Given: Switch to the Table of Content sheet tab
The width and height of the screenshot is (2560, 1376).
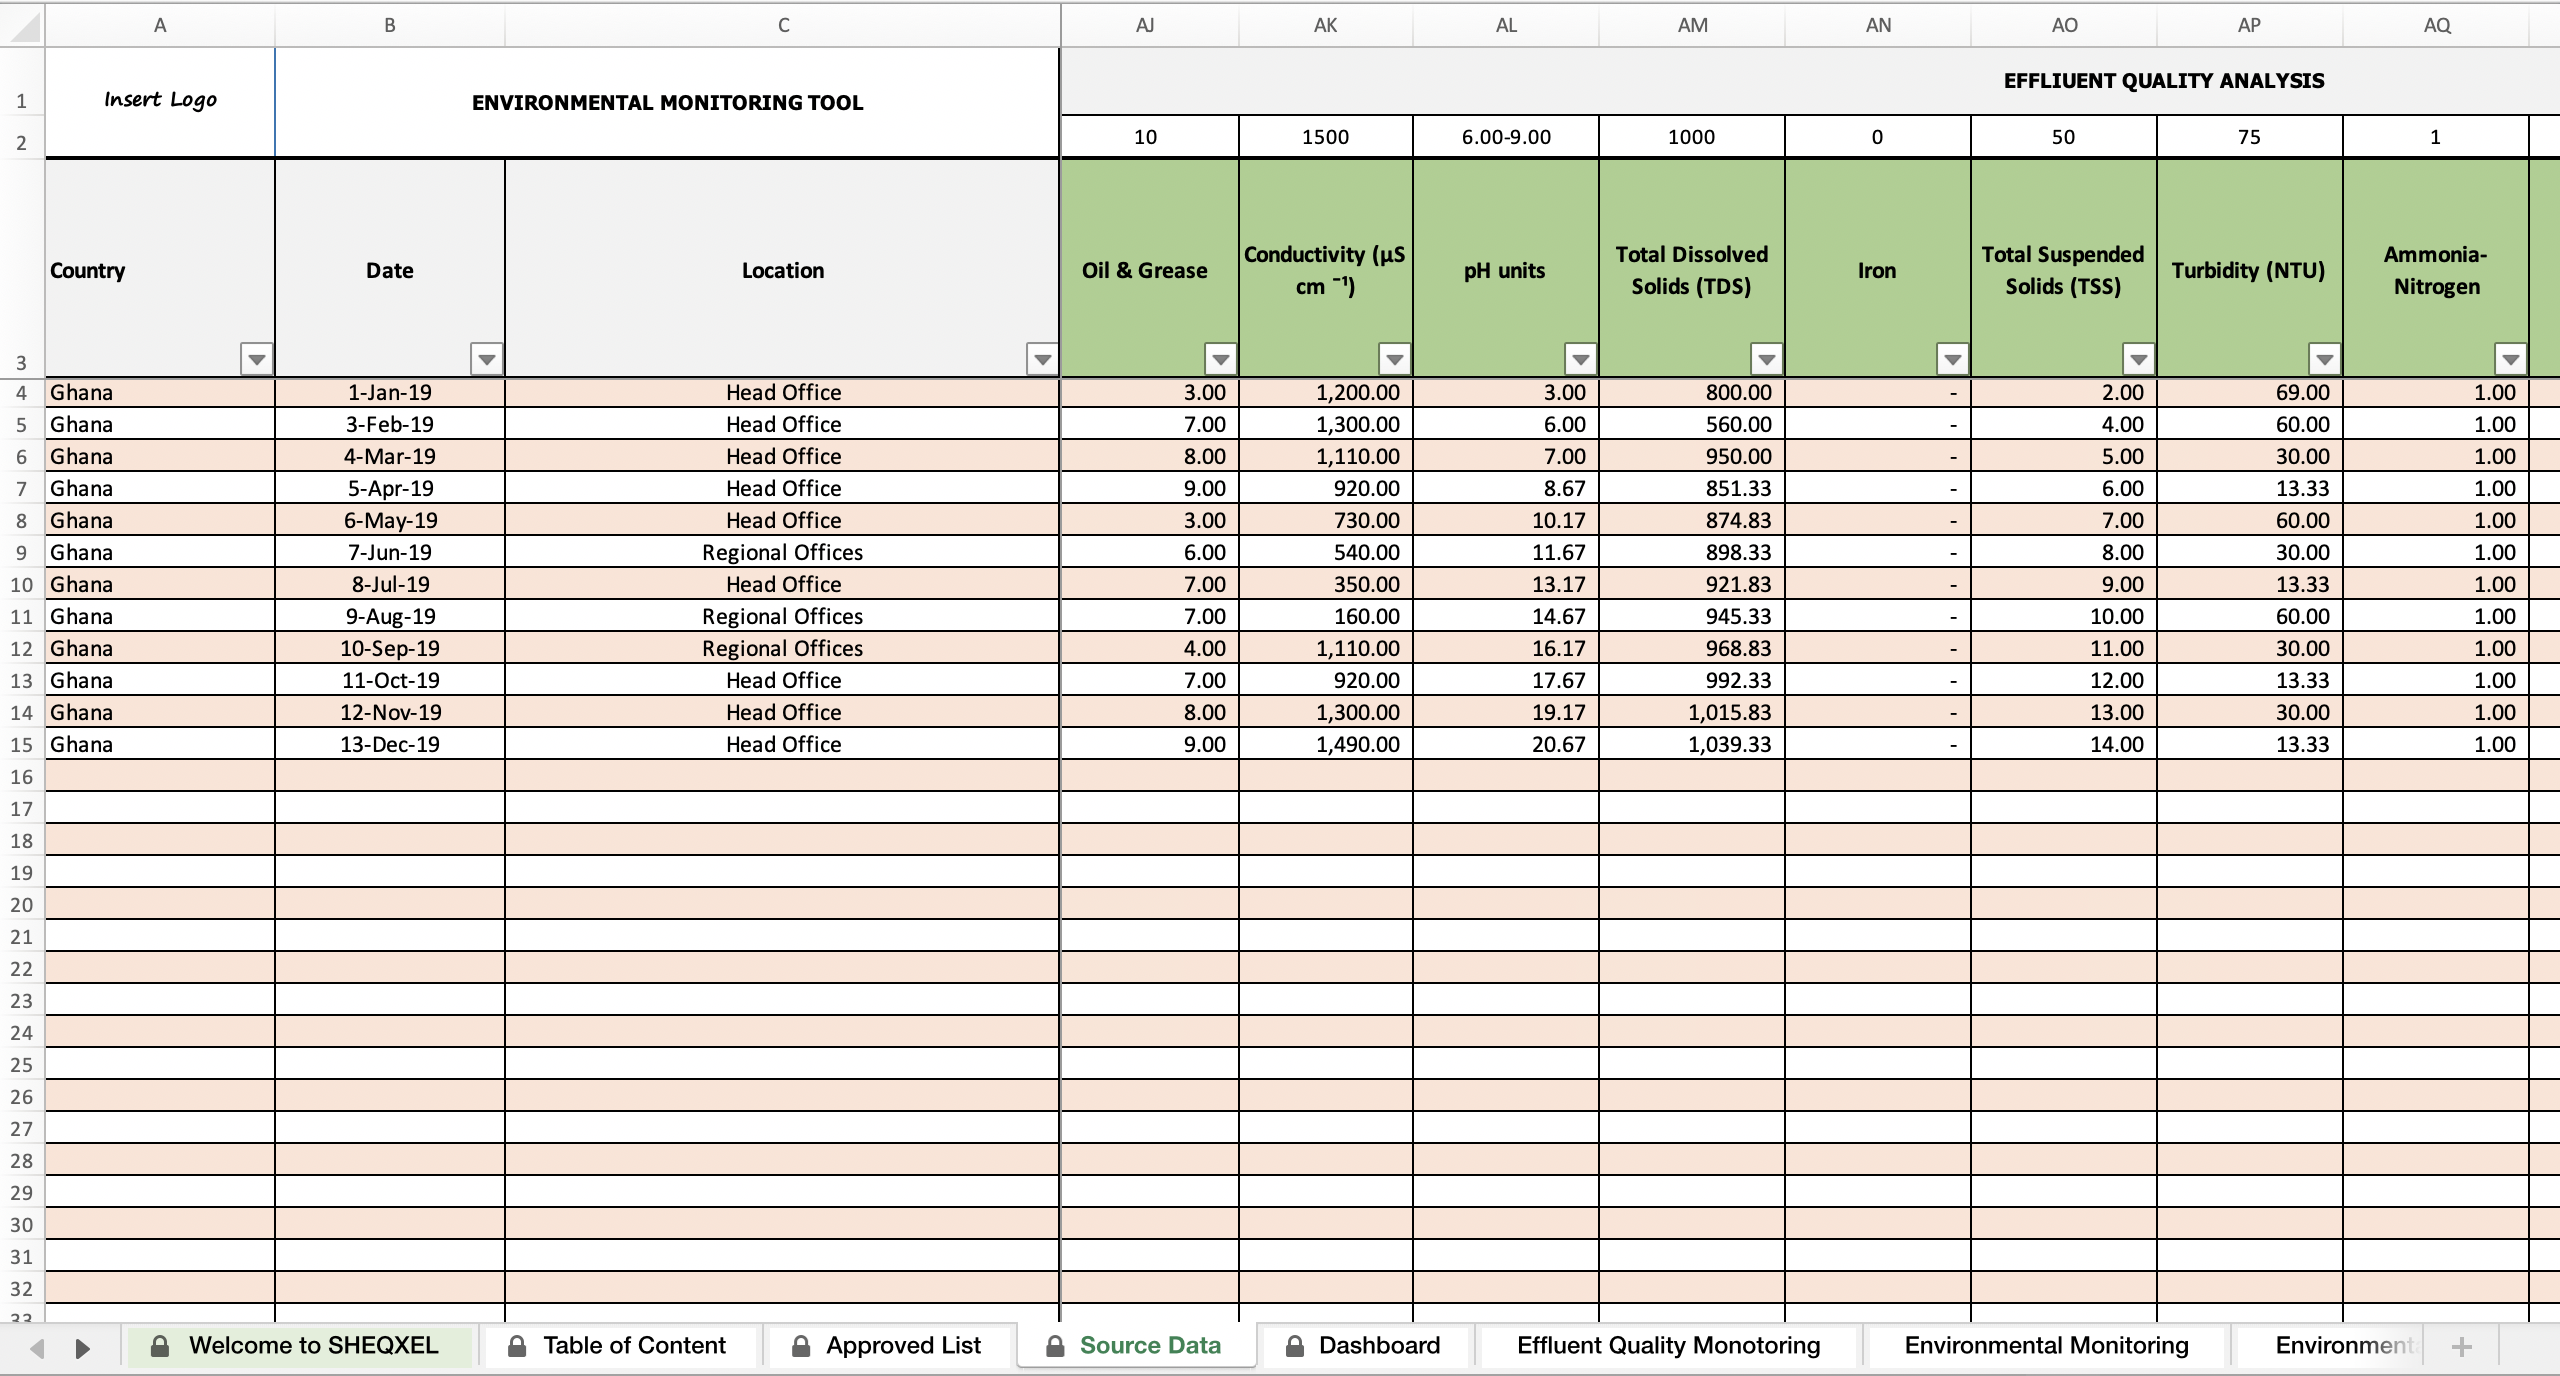Looking at the screenshot, I should point(620,1346).
